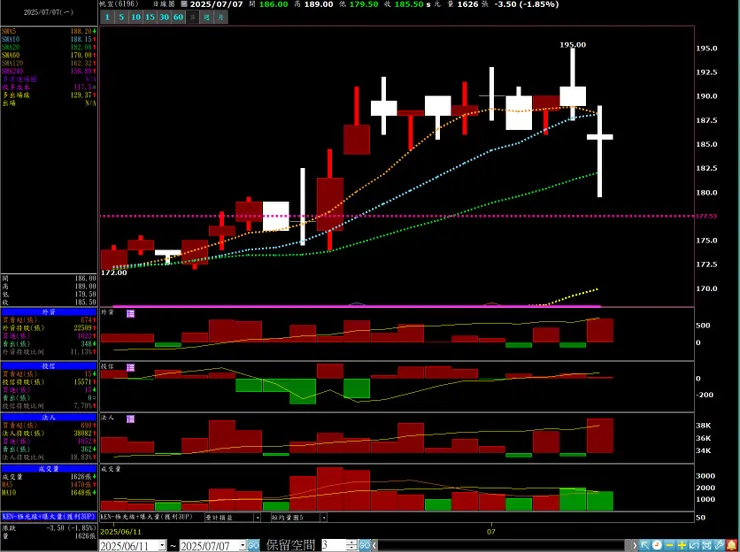The width and height of the screenshot is (740, 552).
Task: Click the SMA5 indicator row
Action: pos(49,31)
